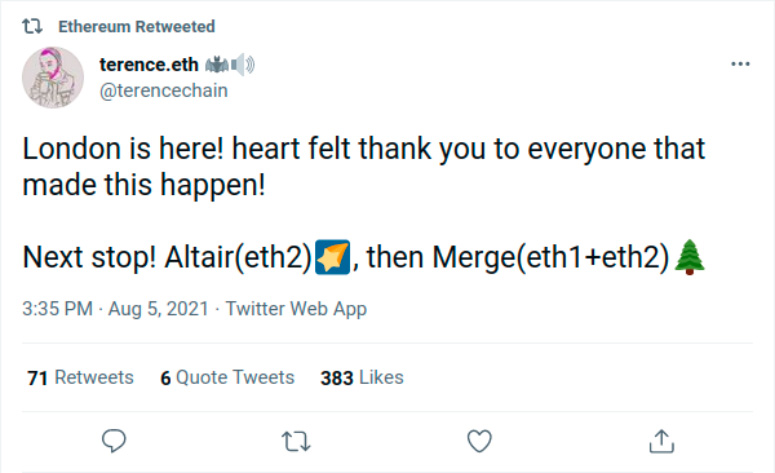Click the speaker emoji next to terence.eth
This screenshot has width=775, height=473.
(x=245, y=65)
